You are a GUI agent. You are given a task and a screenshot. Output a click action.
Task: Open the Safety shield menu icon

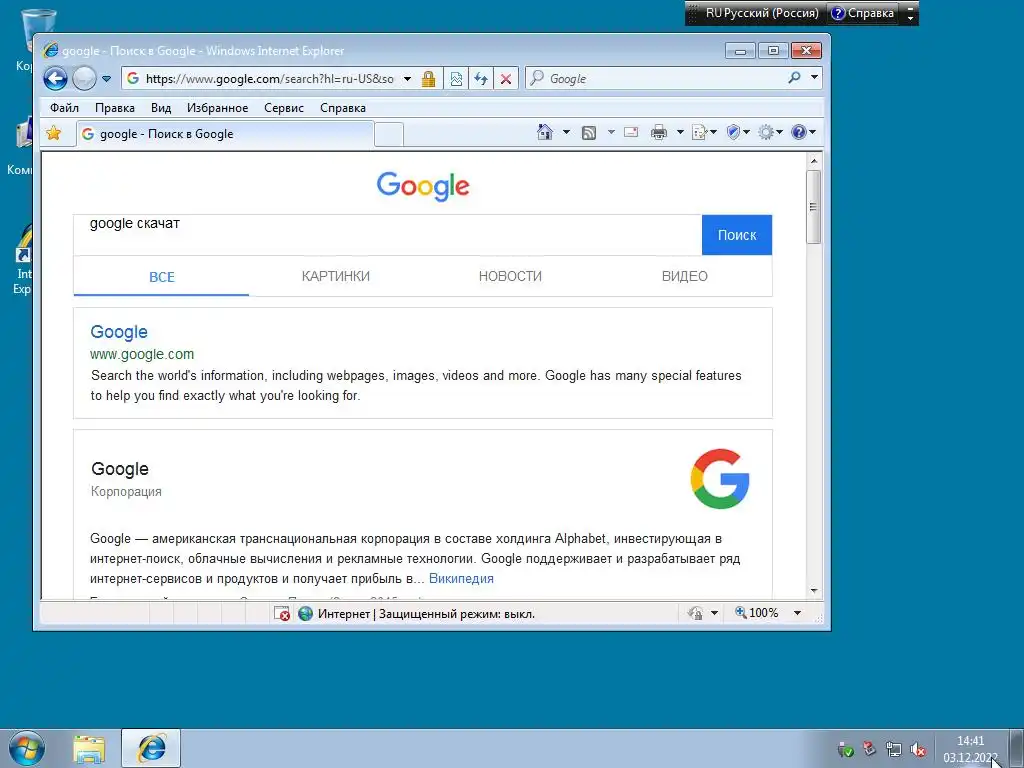[738, 133]
